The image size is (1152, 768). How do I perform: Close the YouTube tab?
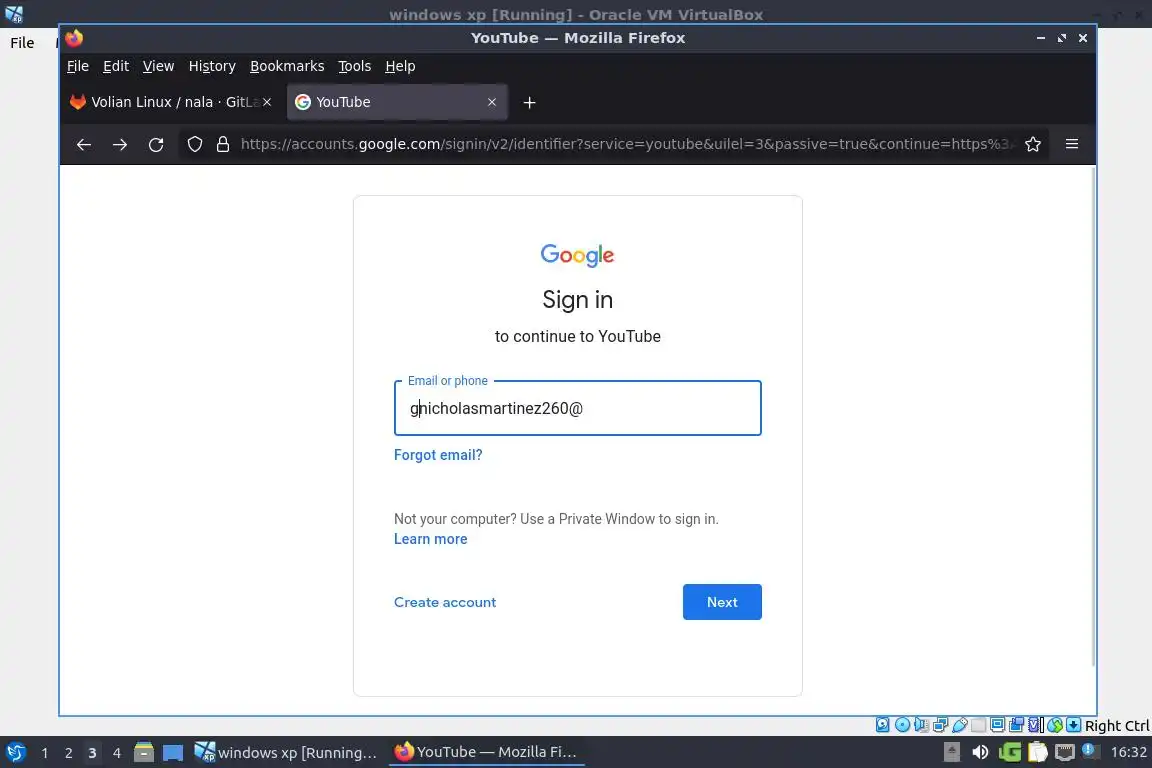tap(492, 102)
